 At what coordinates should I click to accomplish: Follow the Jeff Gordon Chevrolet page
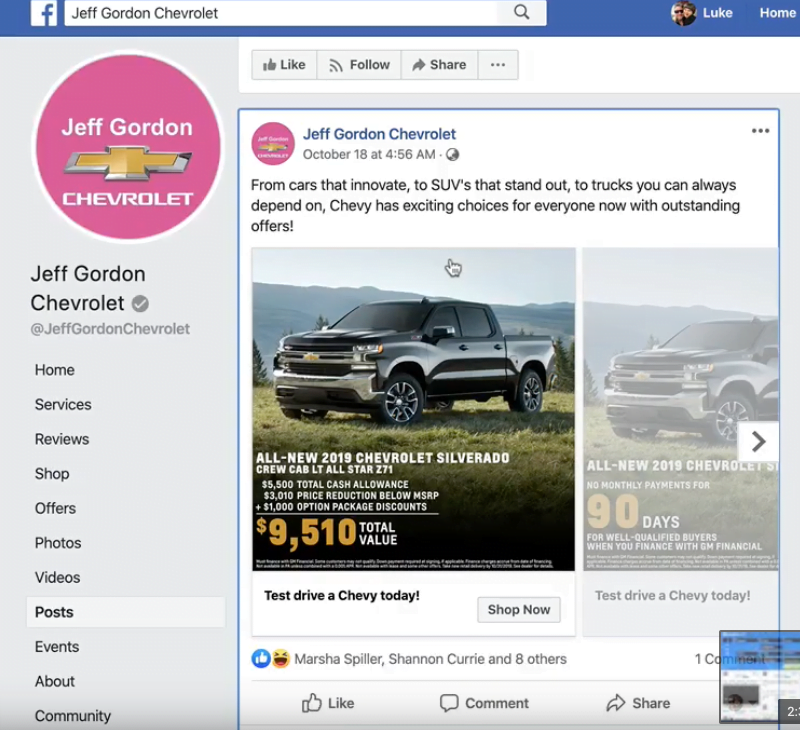tap(359, 64)
